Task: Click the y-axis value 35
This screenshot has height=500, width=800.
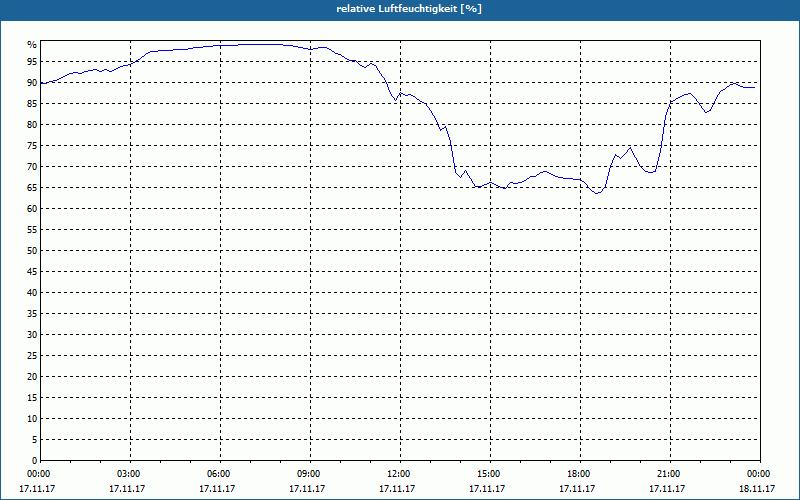Action: tap(32, 314)
